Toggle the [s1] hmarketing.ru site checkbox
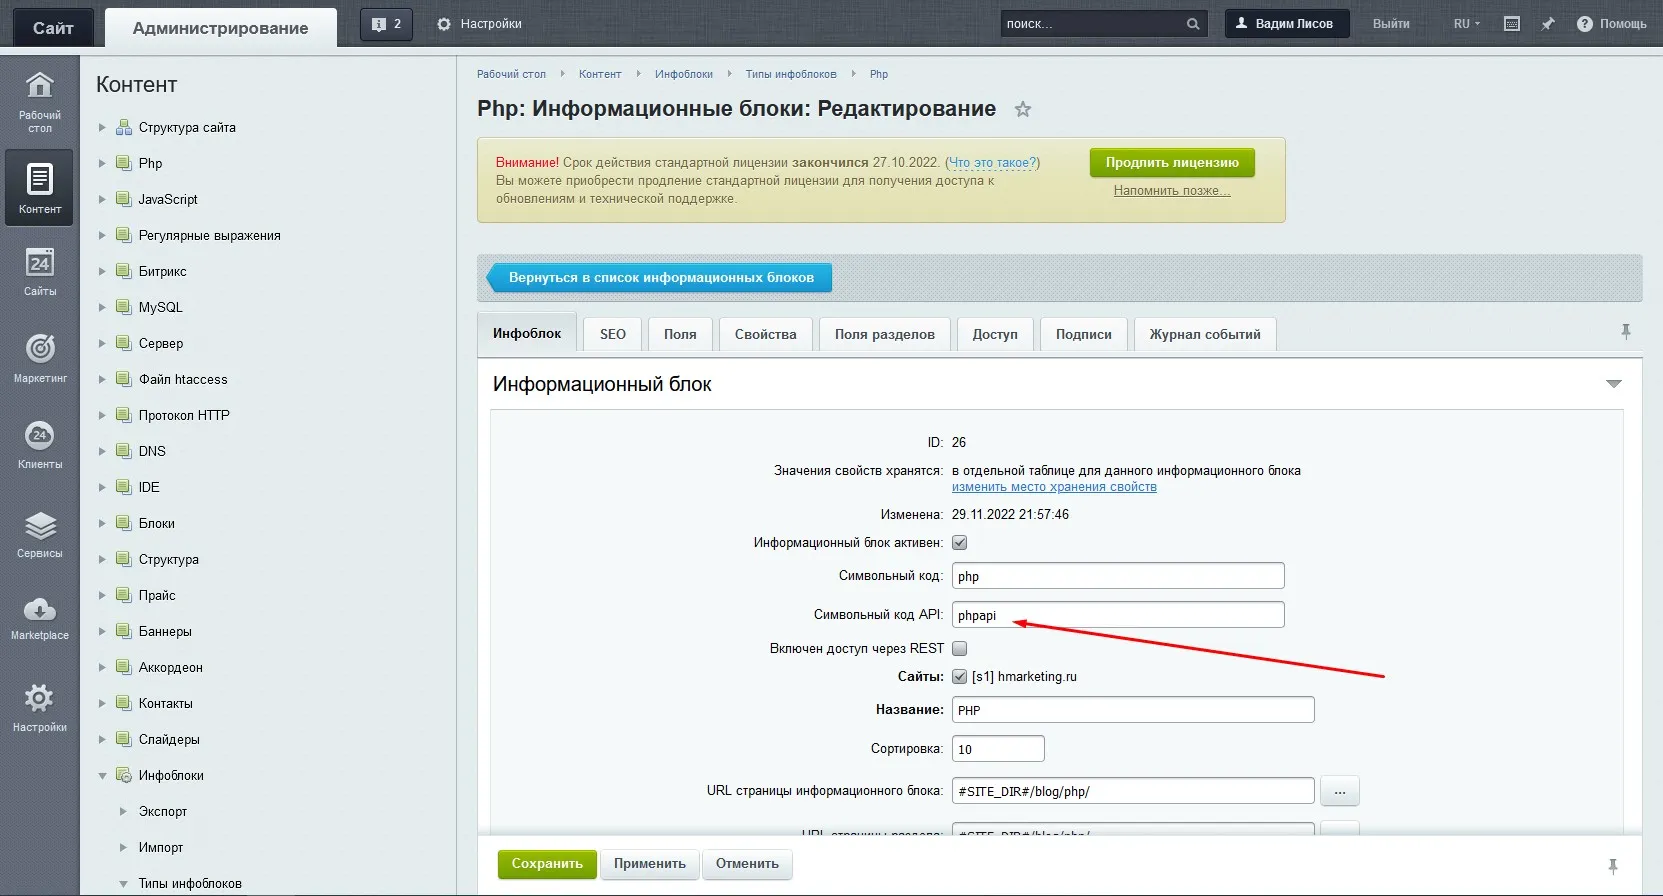The image size is (1663, 896). (x=960, y=677)
